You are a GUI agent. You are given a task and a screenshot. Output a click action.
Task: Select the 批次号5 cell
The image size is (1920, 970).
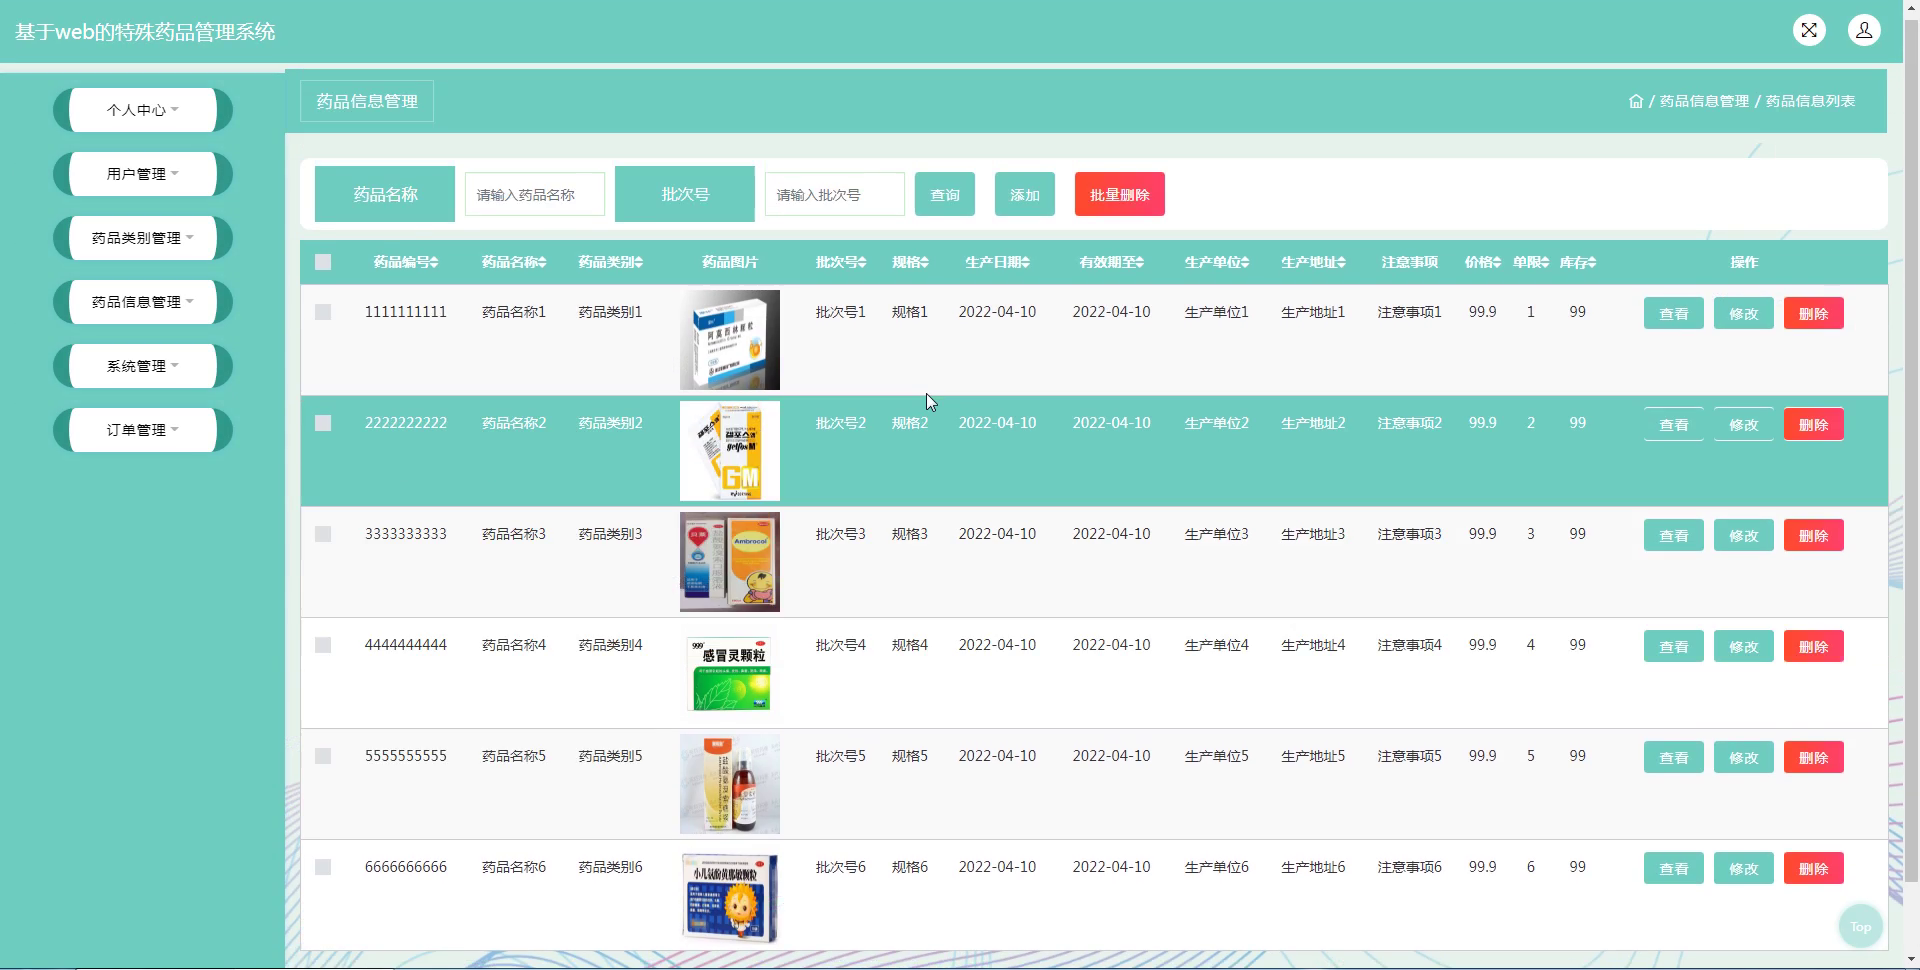click(x=840, y=756)
